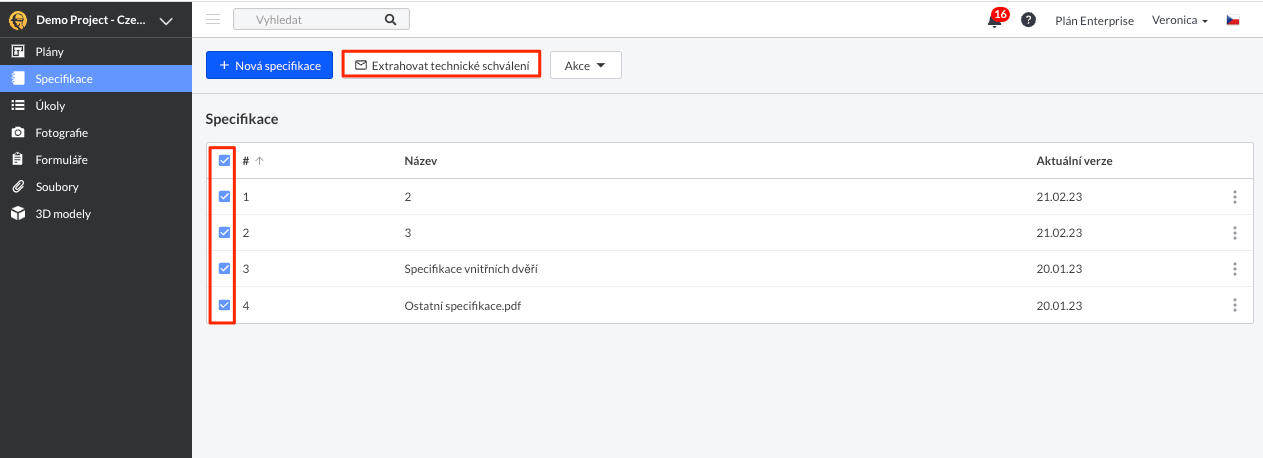Click the hamburger menu icon
Screen dimensions: 1263x458
click(x=213, y=19)
